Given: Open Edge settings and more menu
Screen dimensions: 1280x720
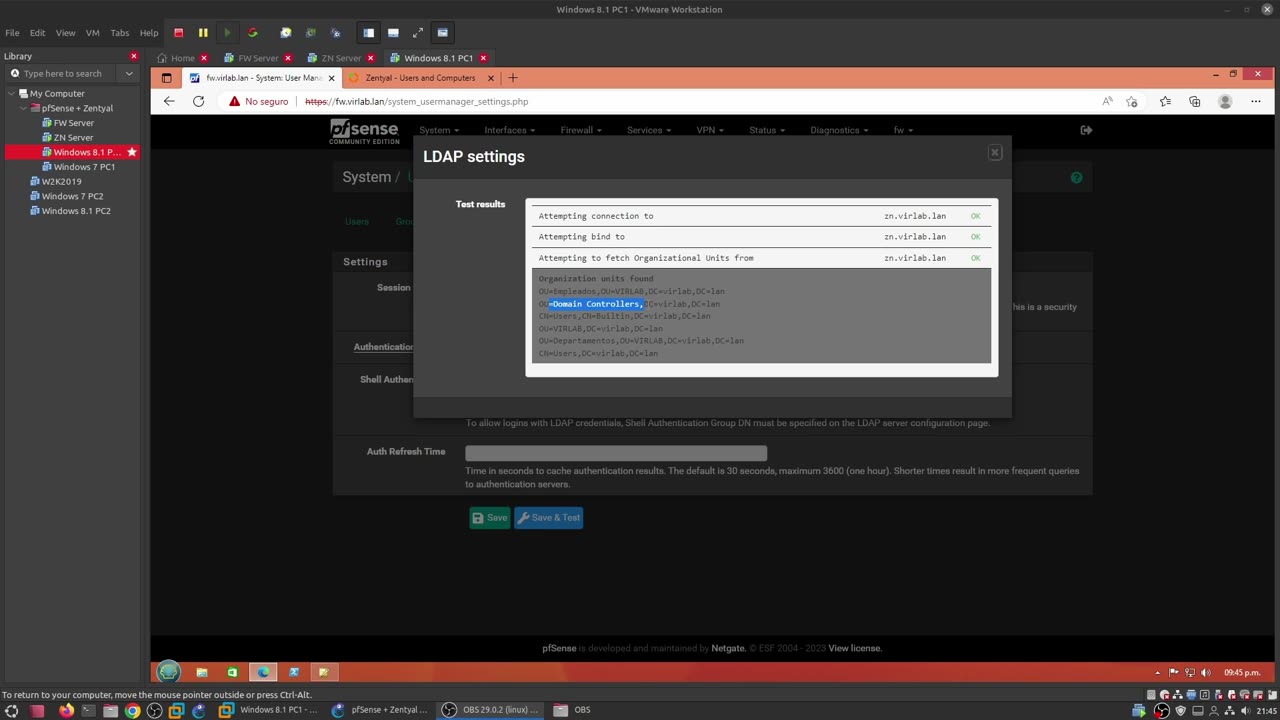Looking at the screenshot, I should (1256, 101).
